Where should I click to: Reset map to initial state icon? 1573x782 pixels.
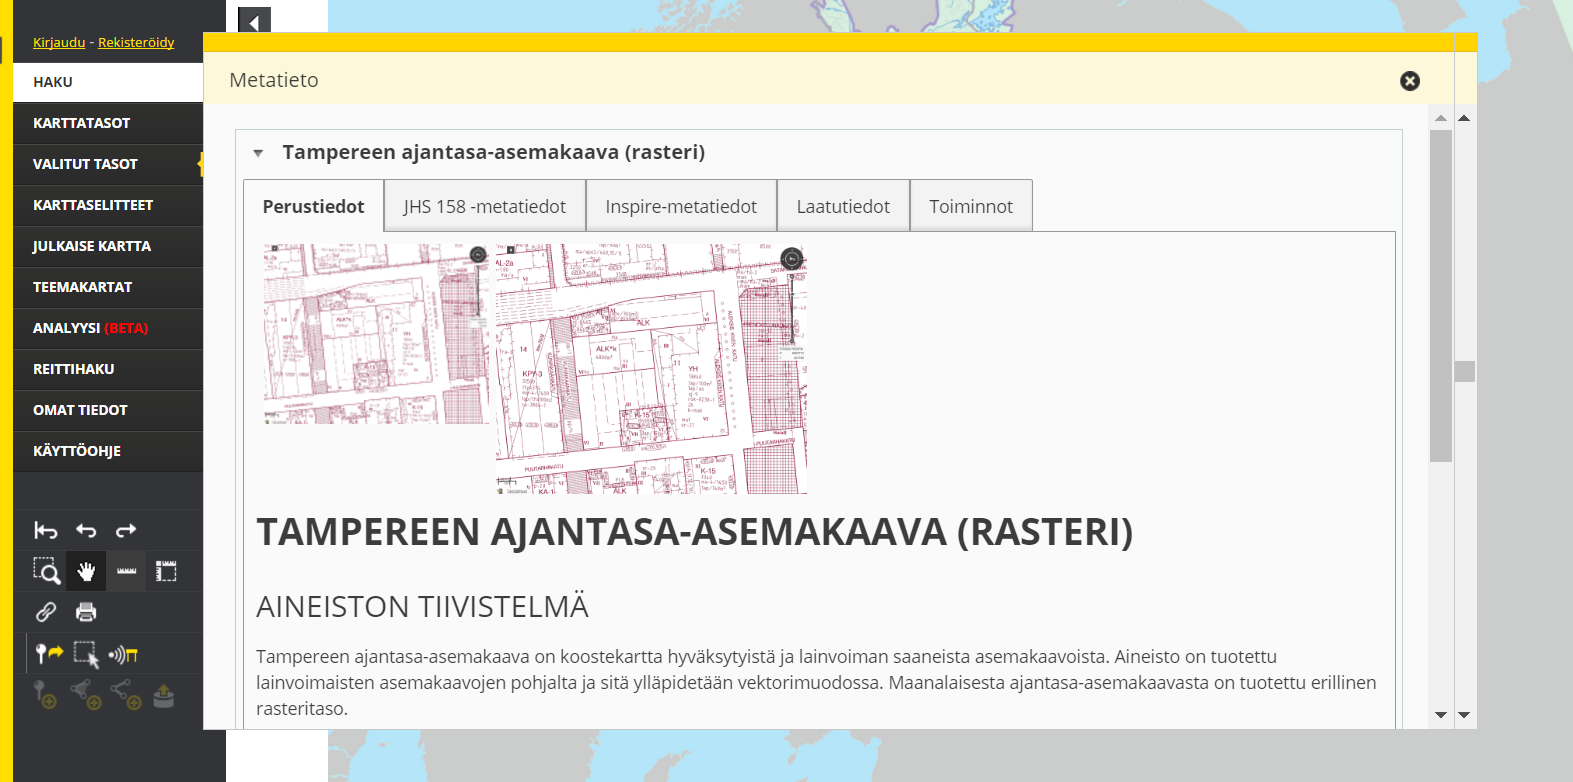(x=46, y=531)
